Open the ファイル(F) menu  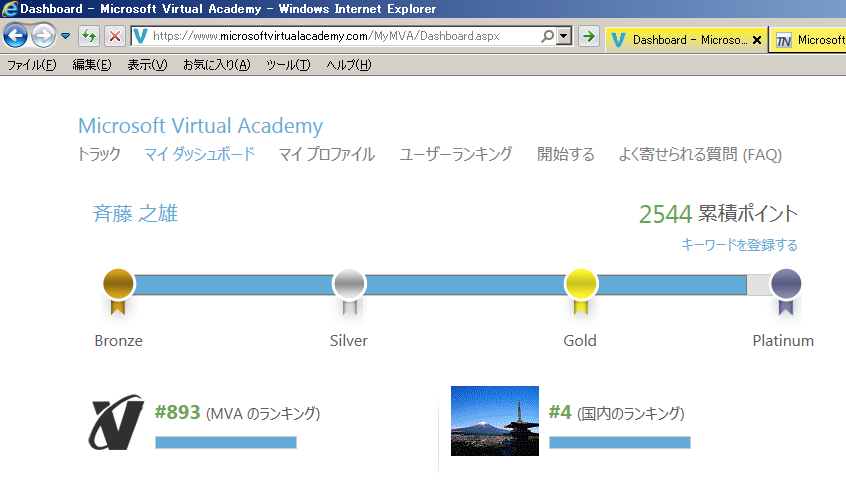[31, 65]
